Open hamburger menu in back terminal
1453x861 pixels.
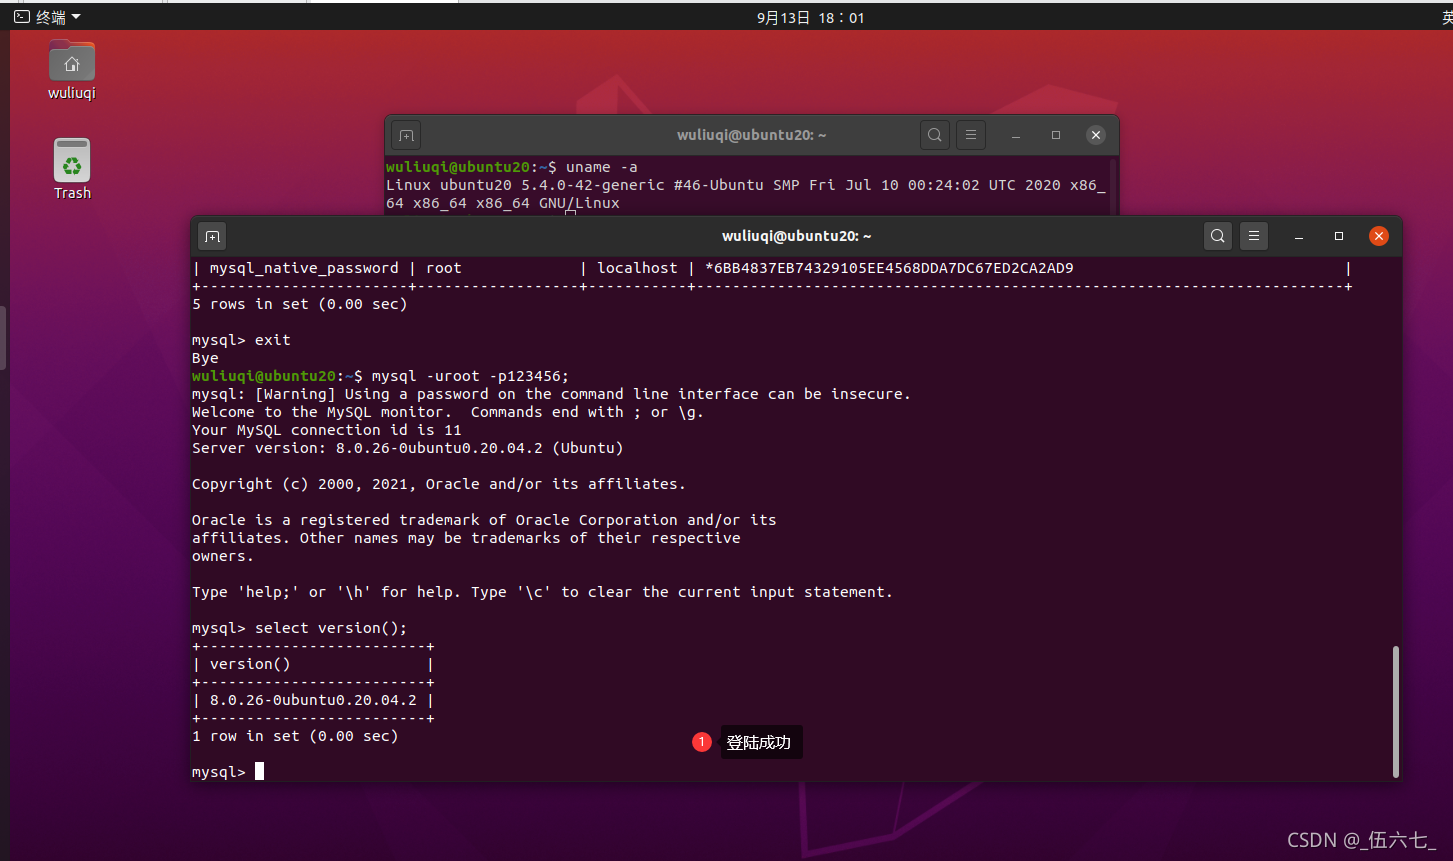[971, 135]
